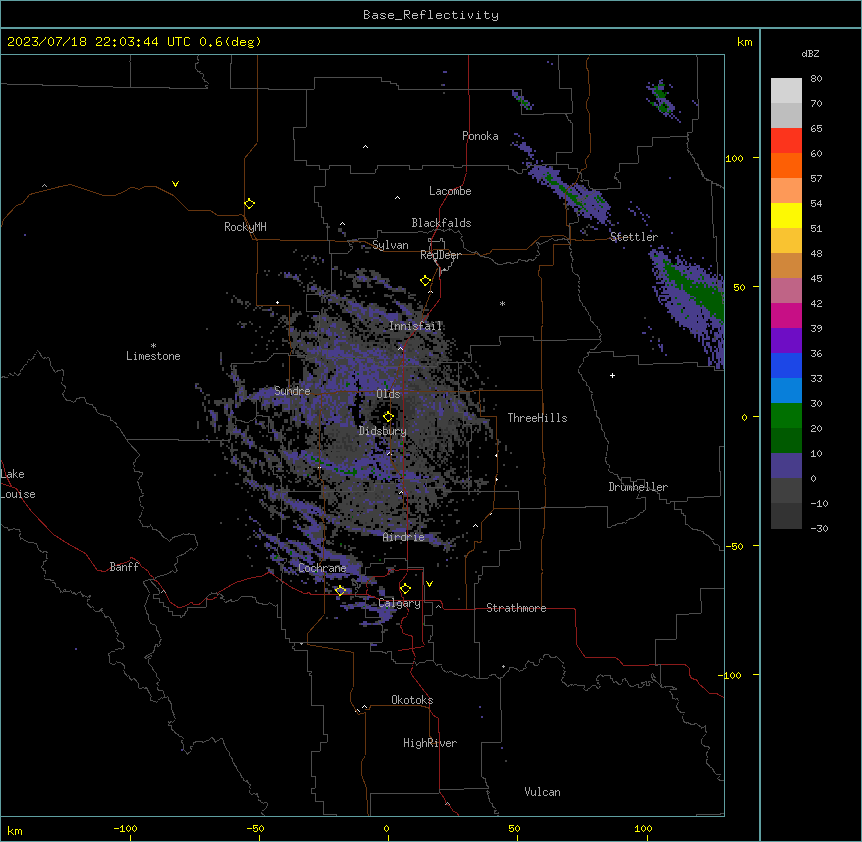Click the Okotoks city label
Viewport: 862px width, 842px height.
(412, 700)
